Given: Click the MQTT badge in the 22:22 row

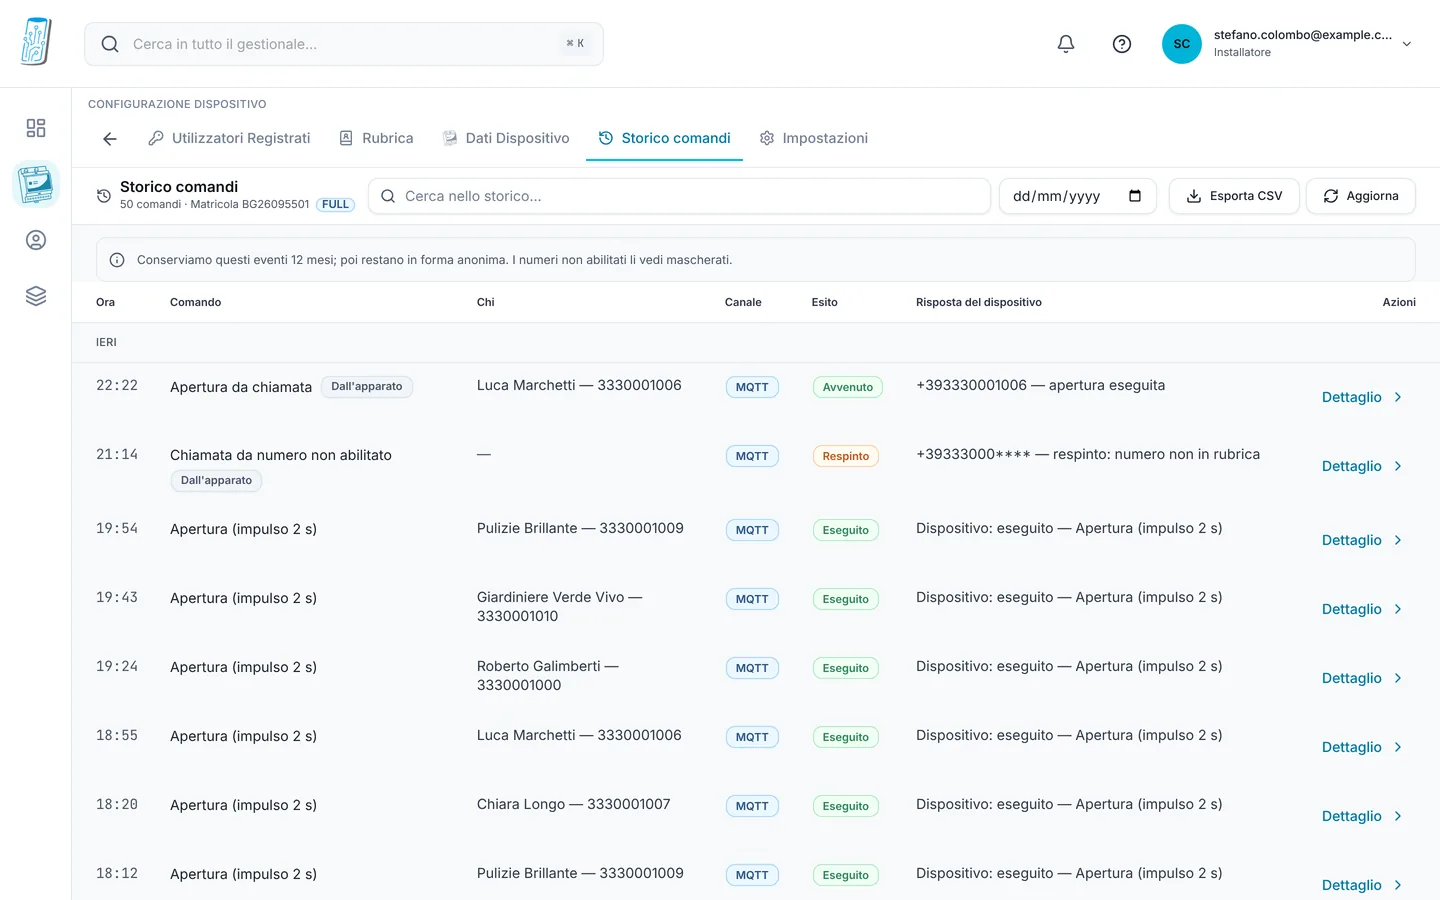Looking at the screenshot, I should click(752, 387).
